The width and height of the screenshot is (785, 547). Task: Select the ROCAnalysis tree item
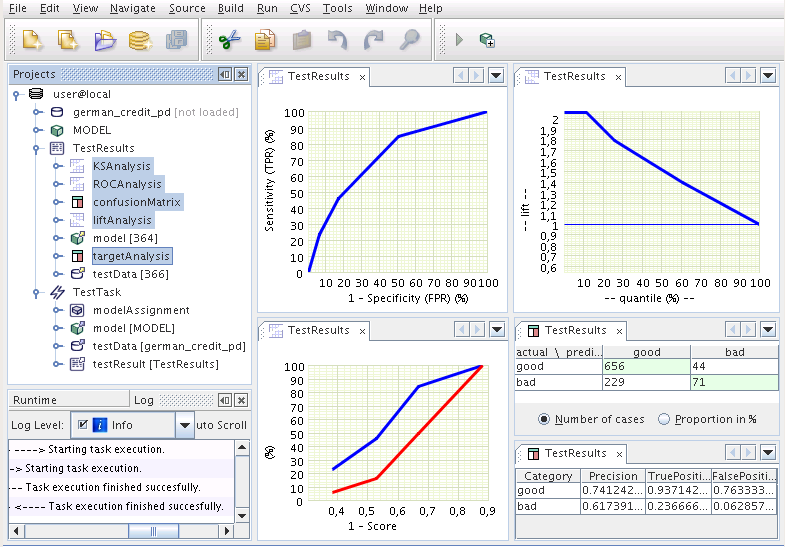(127, 184)
